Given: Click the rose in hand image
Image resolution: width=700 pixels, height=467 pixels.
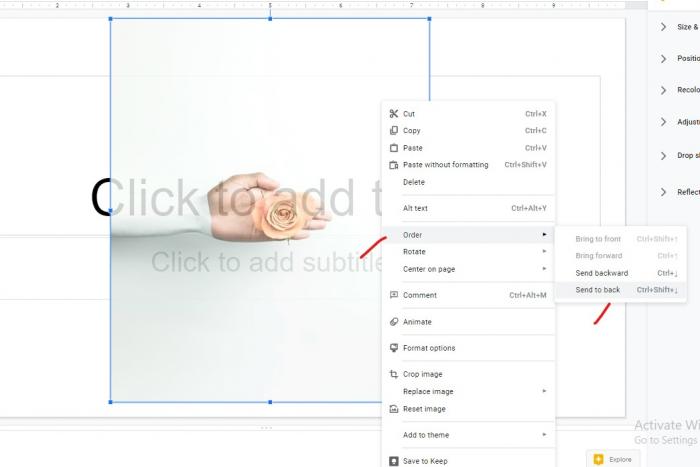Looking at the screenshot, I should pyautogui.click(x=270, y=208).
